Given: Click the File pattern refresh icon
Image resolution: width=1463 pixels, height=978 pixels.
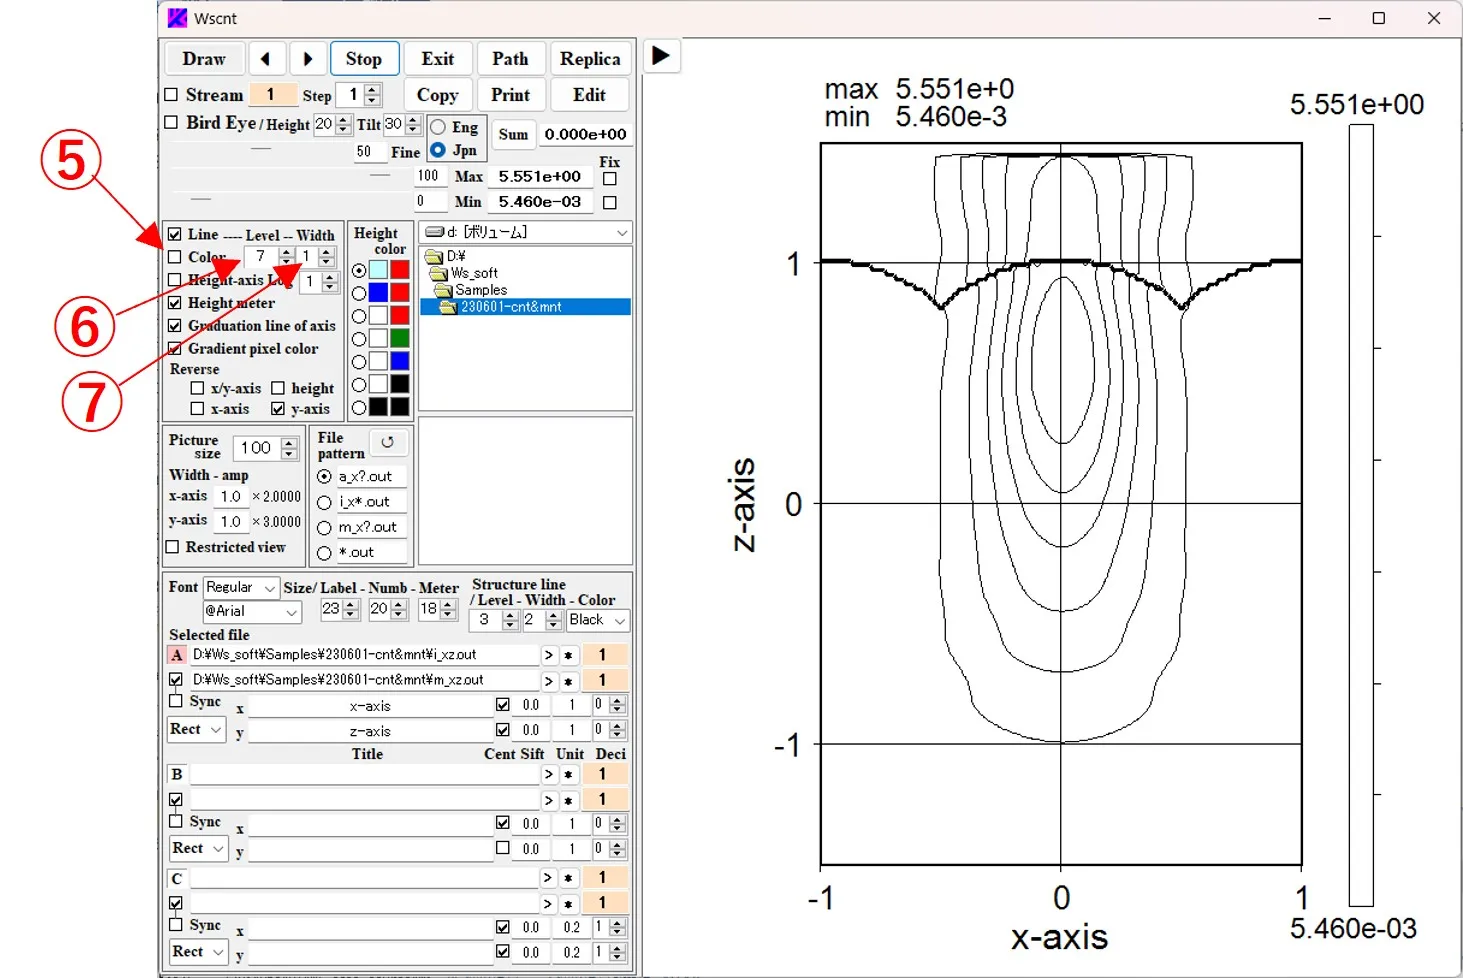Looking at the screenshot, I should click(388, 442).
